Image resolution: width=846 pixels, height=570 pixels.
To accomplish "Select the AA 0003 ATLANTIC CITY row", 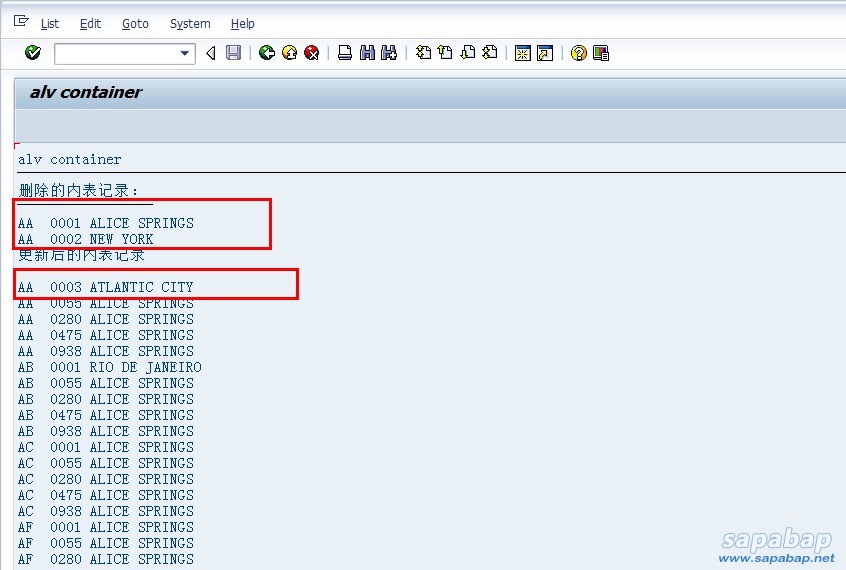I will click(x=105, y=287).
